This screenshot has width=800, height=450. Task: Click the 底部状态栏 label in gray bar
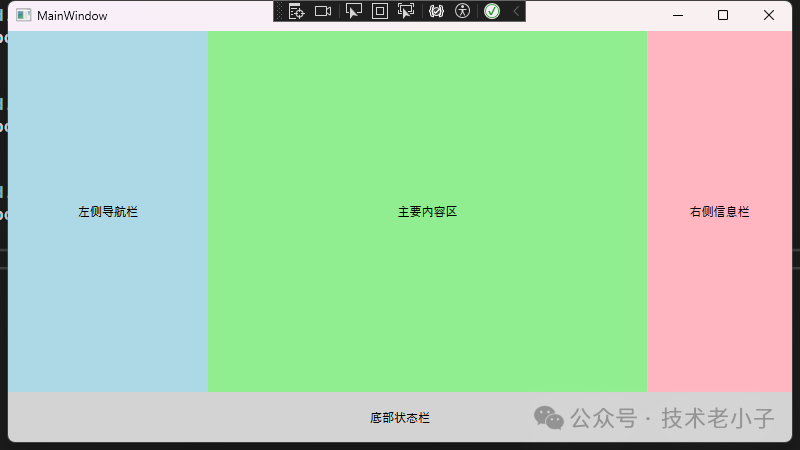(400, 418)
